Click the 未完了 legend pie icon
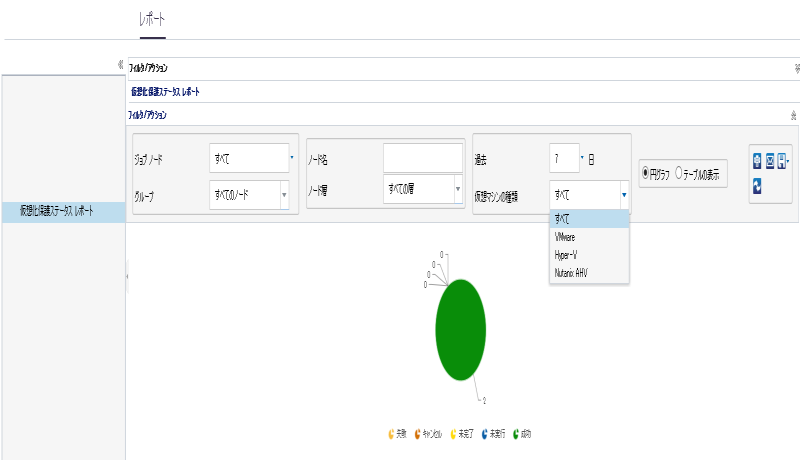Screen dimensions: 800x460 click(453, 434)
